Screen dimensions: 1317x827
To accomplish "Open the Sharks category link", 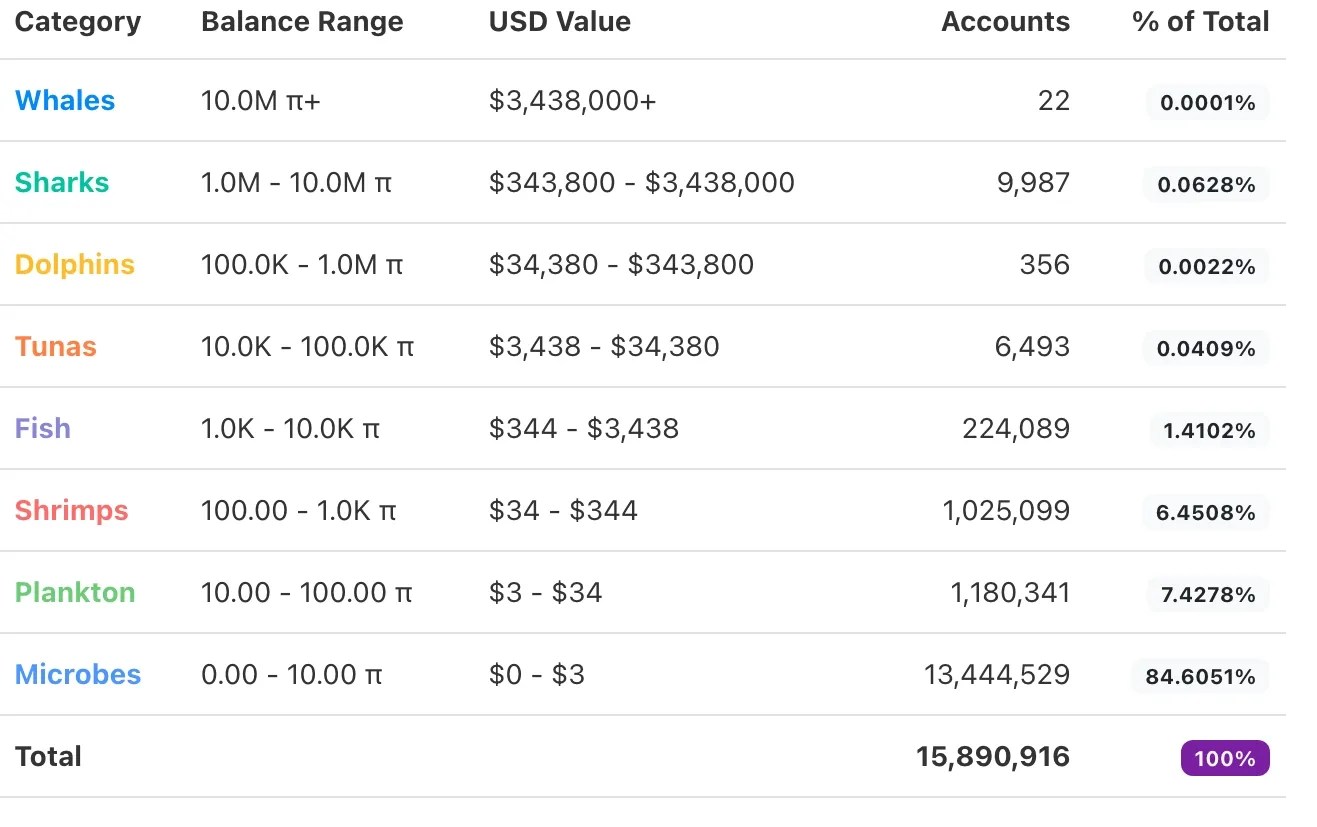I will 62,183.
